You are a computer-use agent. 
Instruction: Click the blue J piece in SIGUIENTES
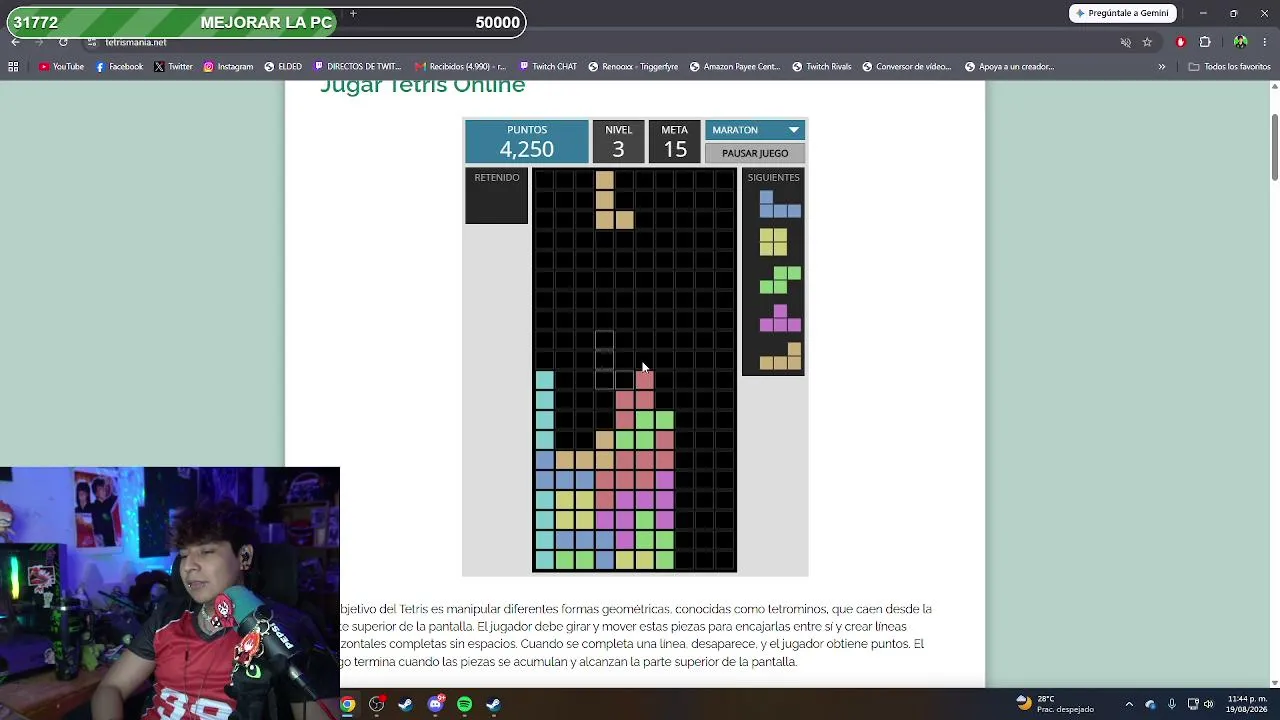tap(779, 205)
